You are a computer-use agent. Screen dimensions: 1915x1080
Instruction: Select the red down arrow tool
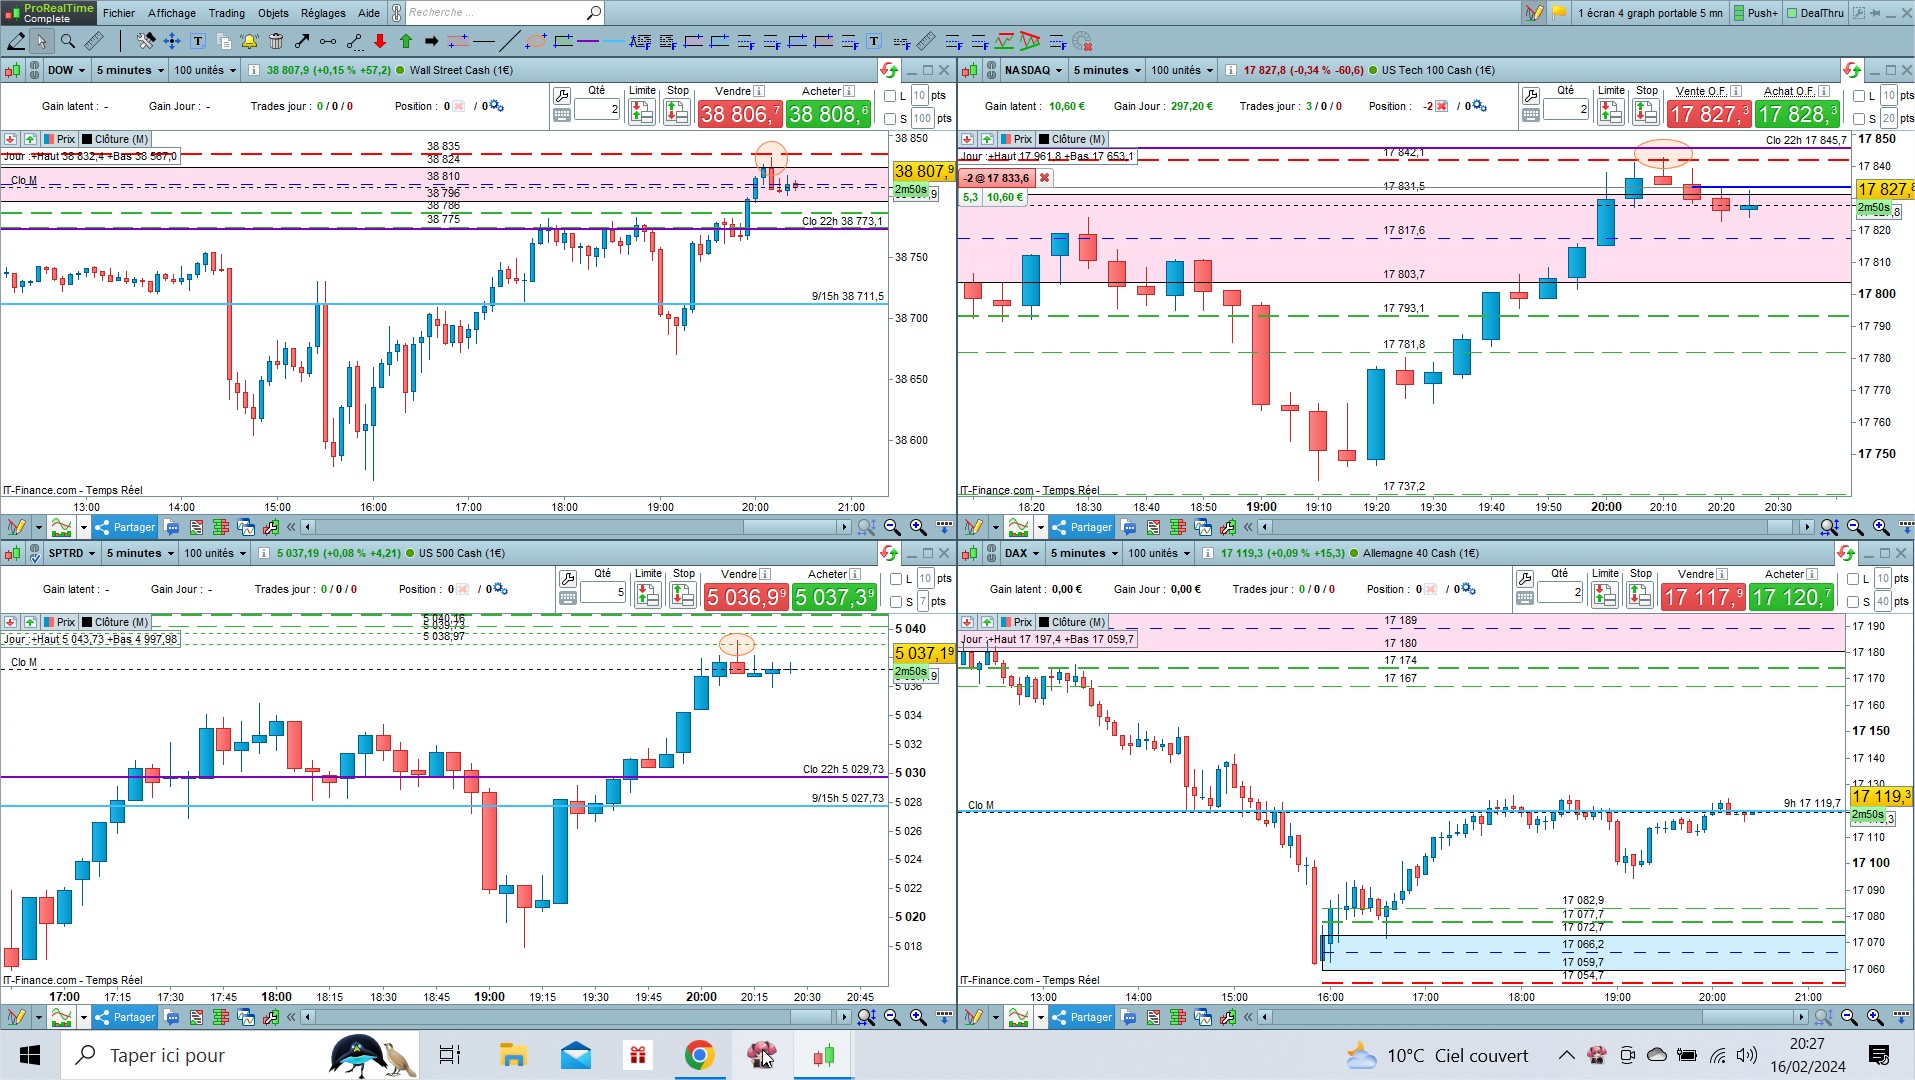tap(380, 41)
